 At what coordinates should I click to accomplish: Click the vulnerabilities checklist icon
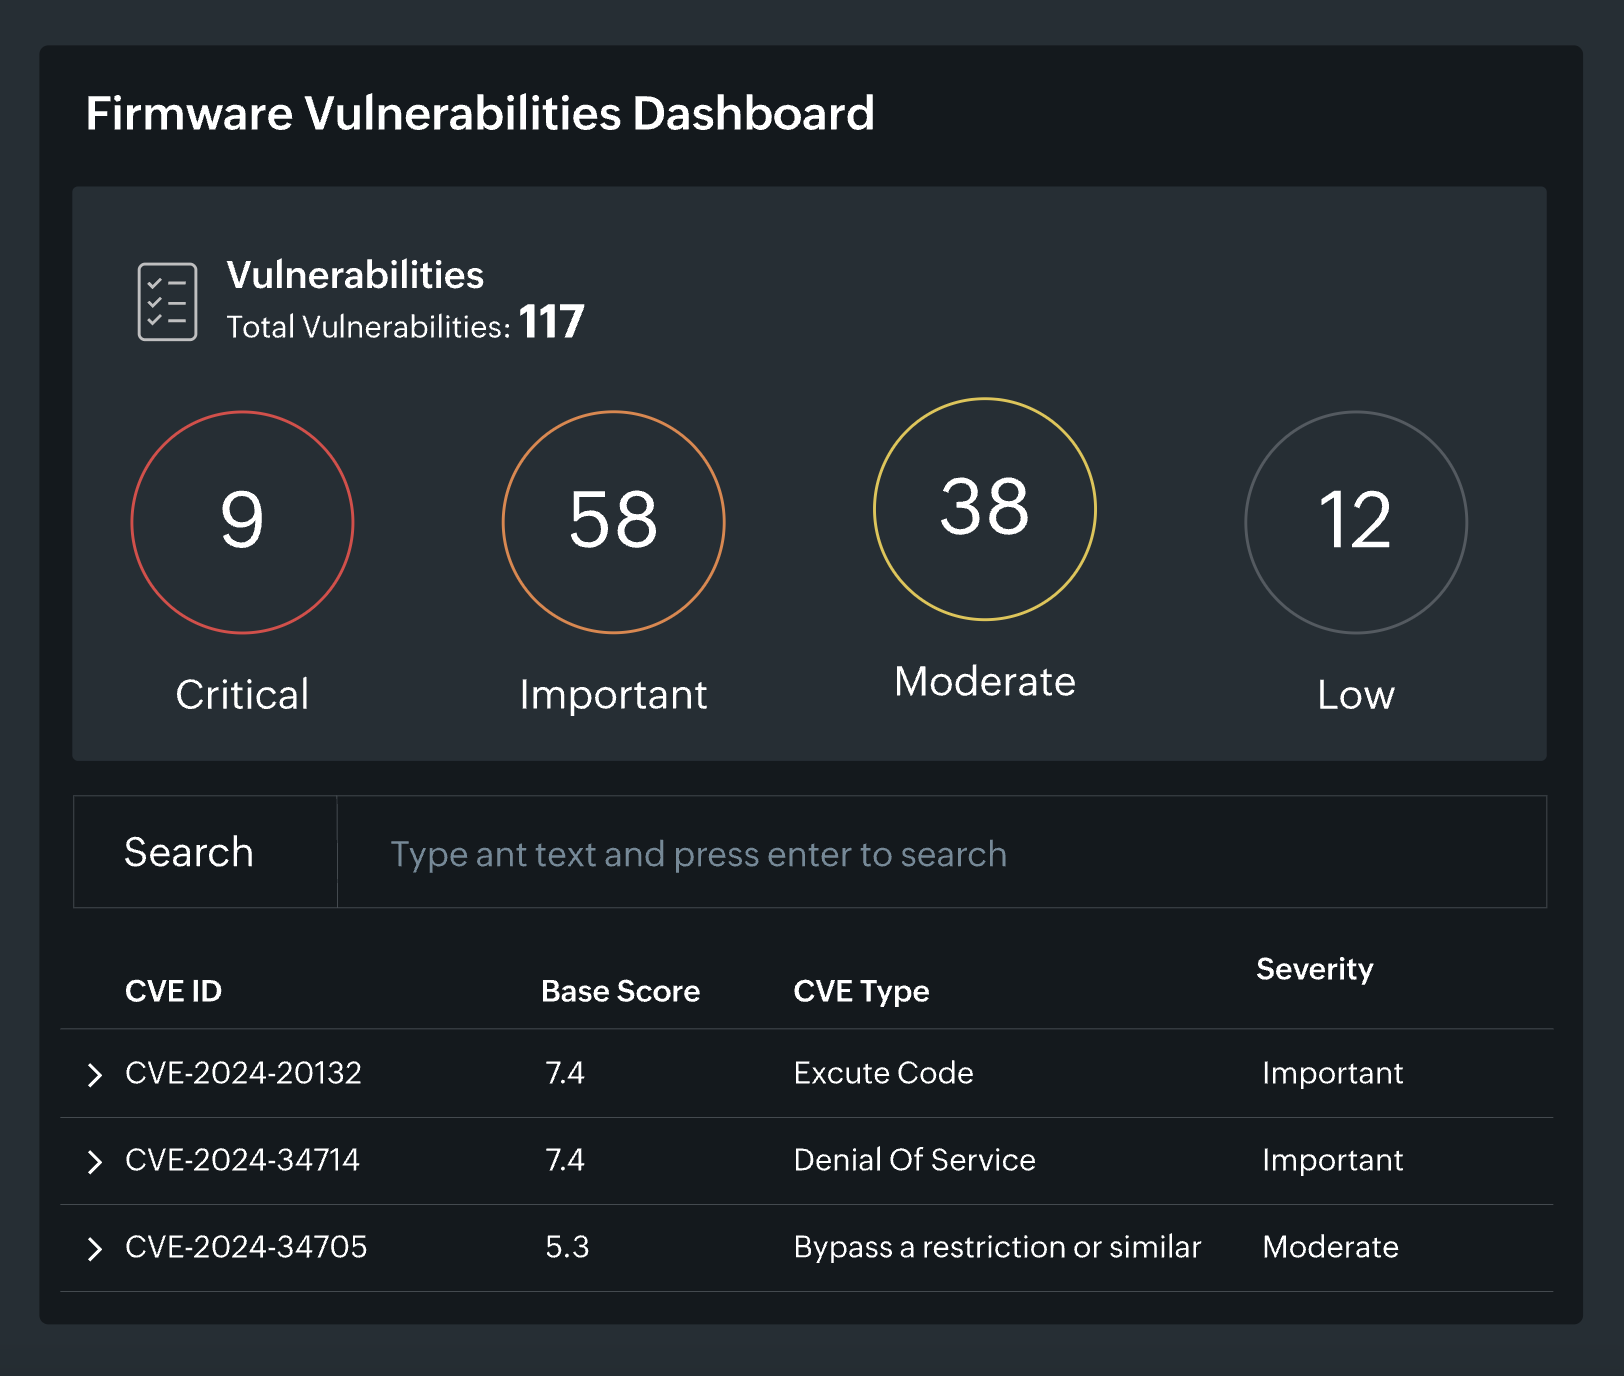(167, 302)
